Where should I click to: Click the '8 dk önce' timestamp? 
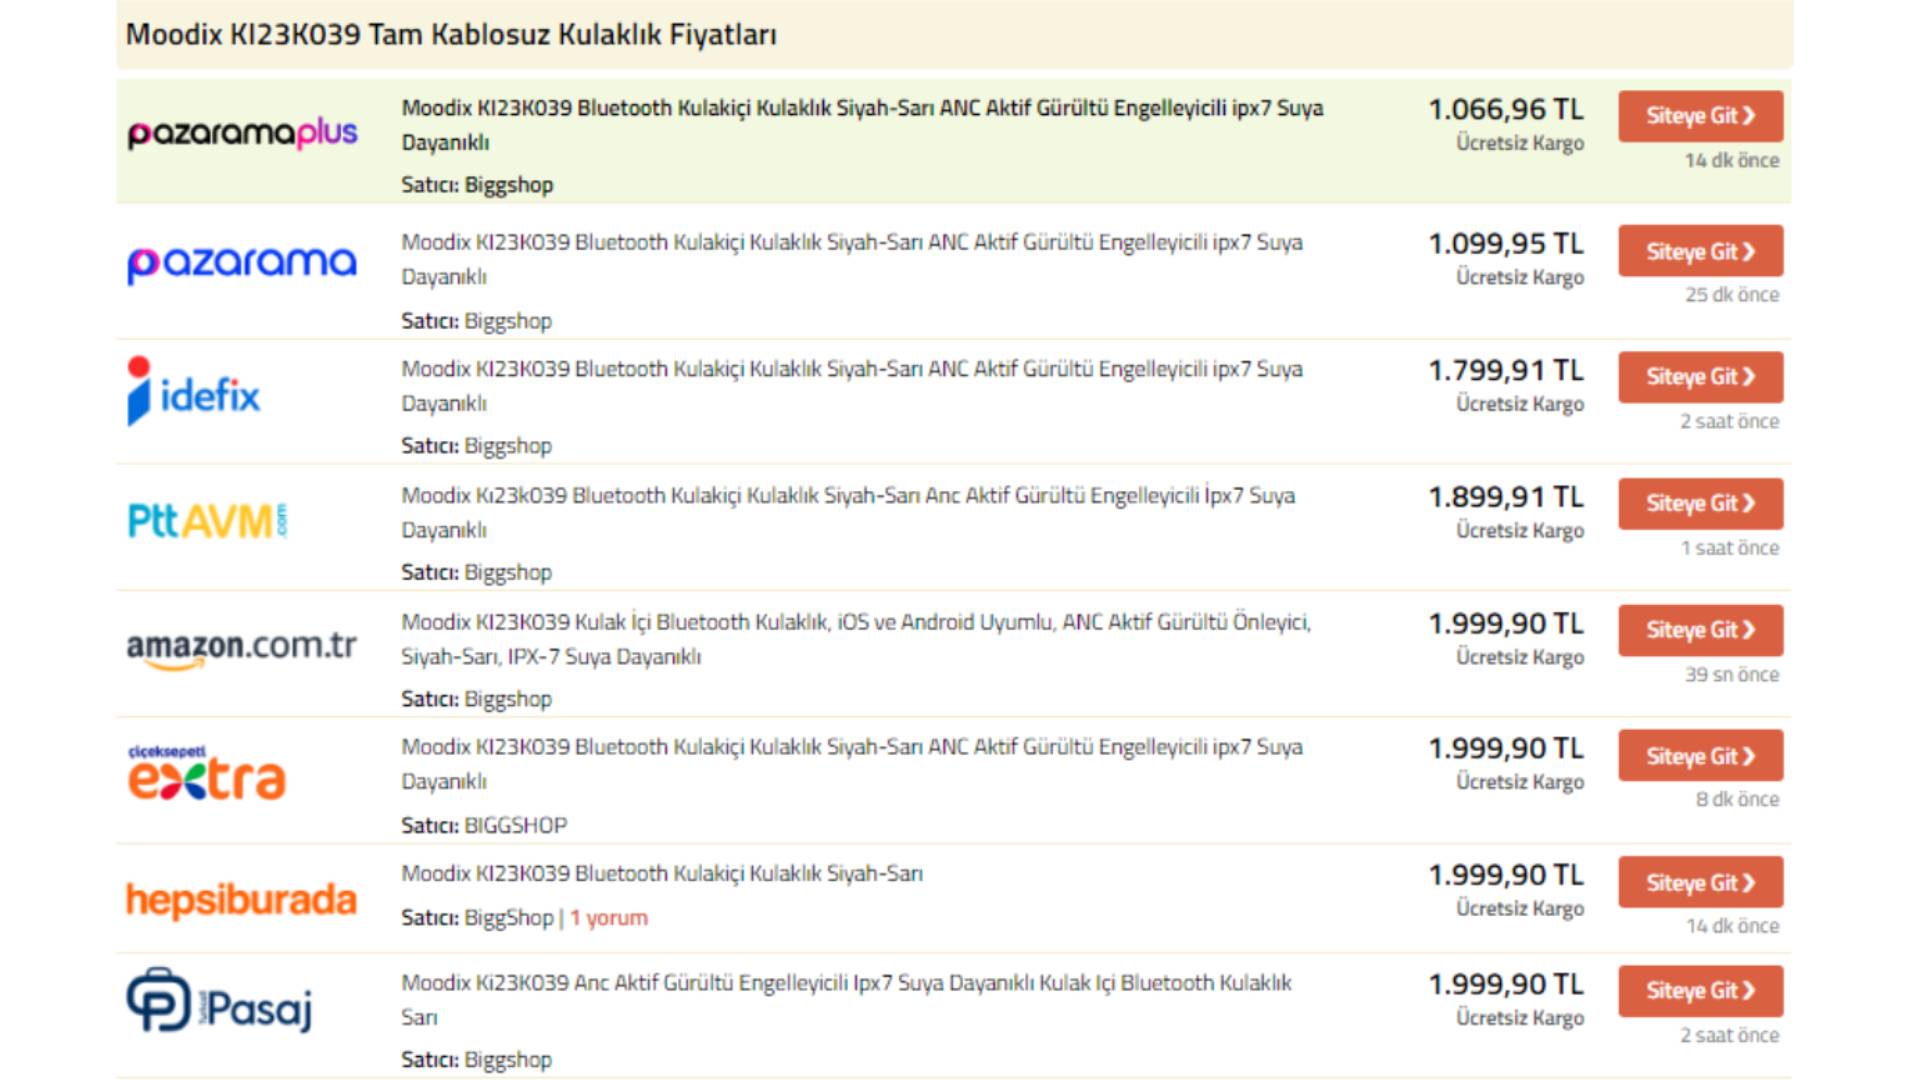[x=1737, y=800]
